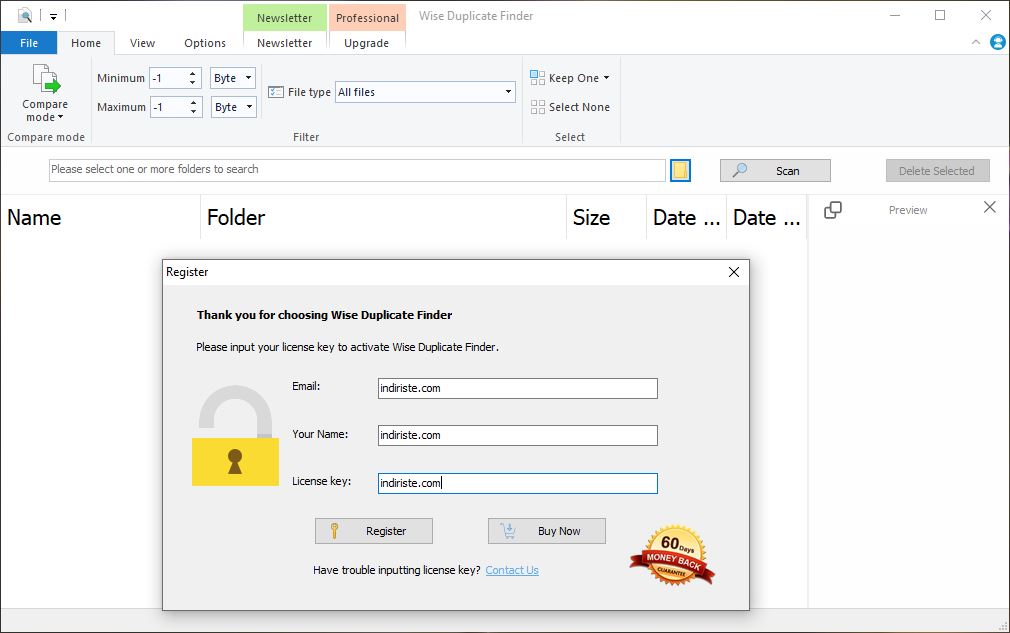Image resolution: width=1010 pixels, height=633 pixels.
Task: Click the File type filter icon
Action: [x=276, y=92]
